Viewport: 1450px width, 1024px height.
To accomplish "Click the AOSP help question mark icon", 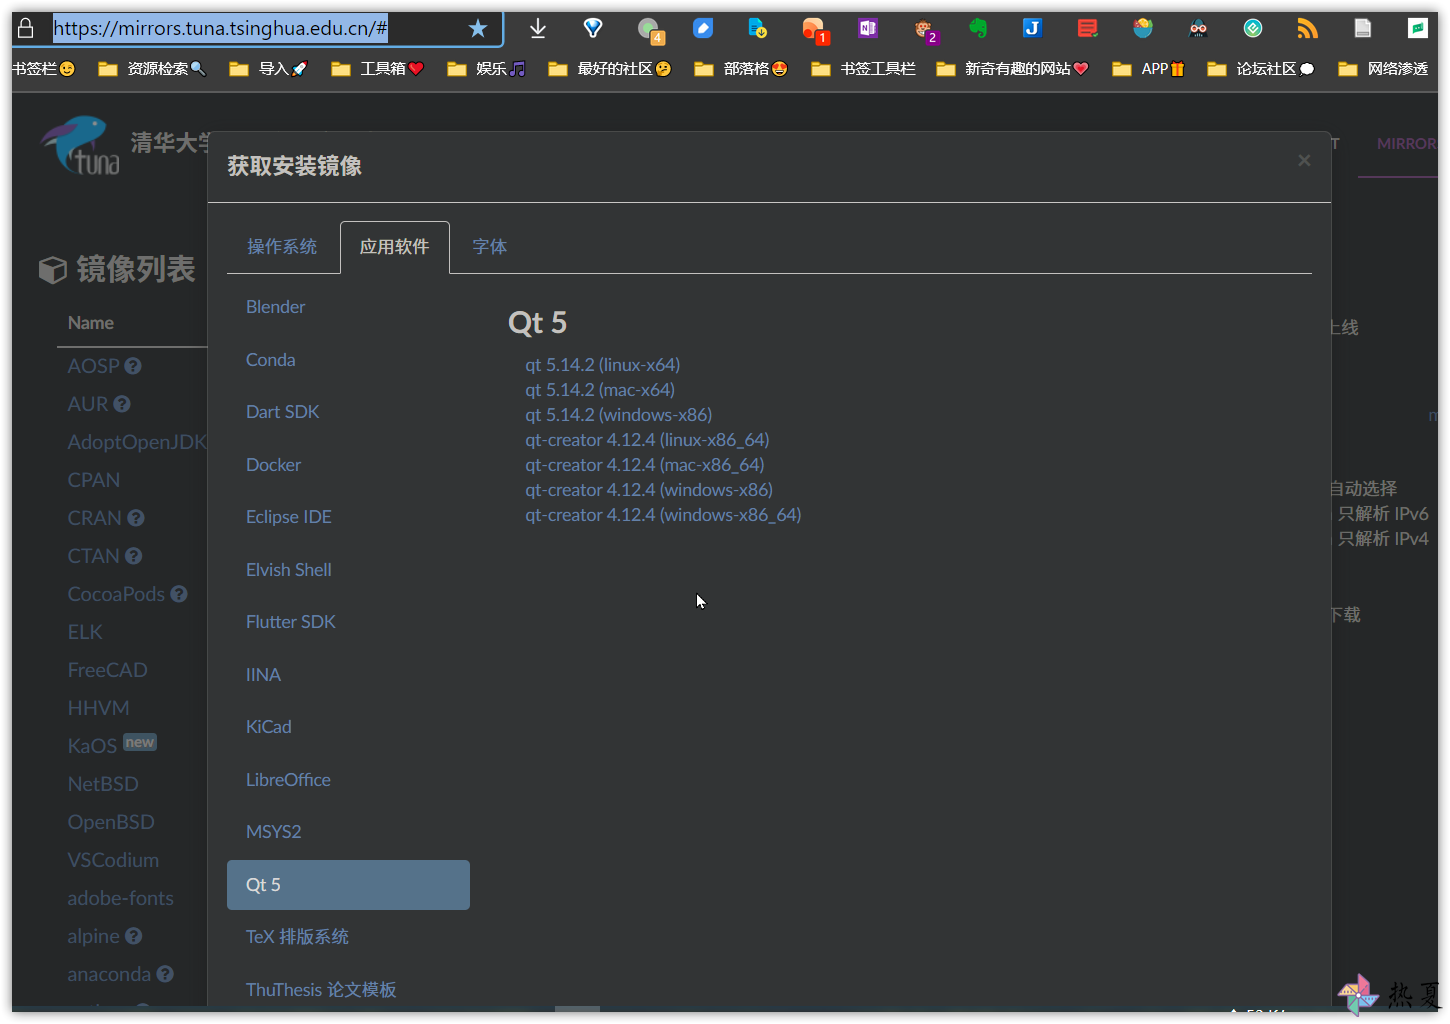I will [x=133, y=366].
